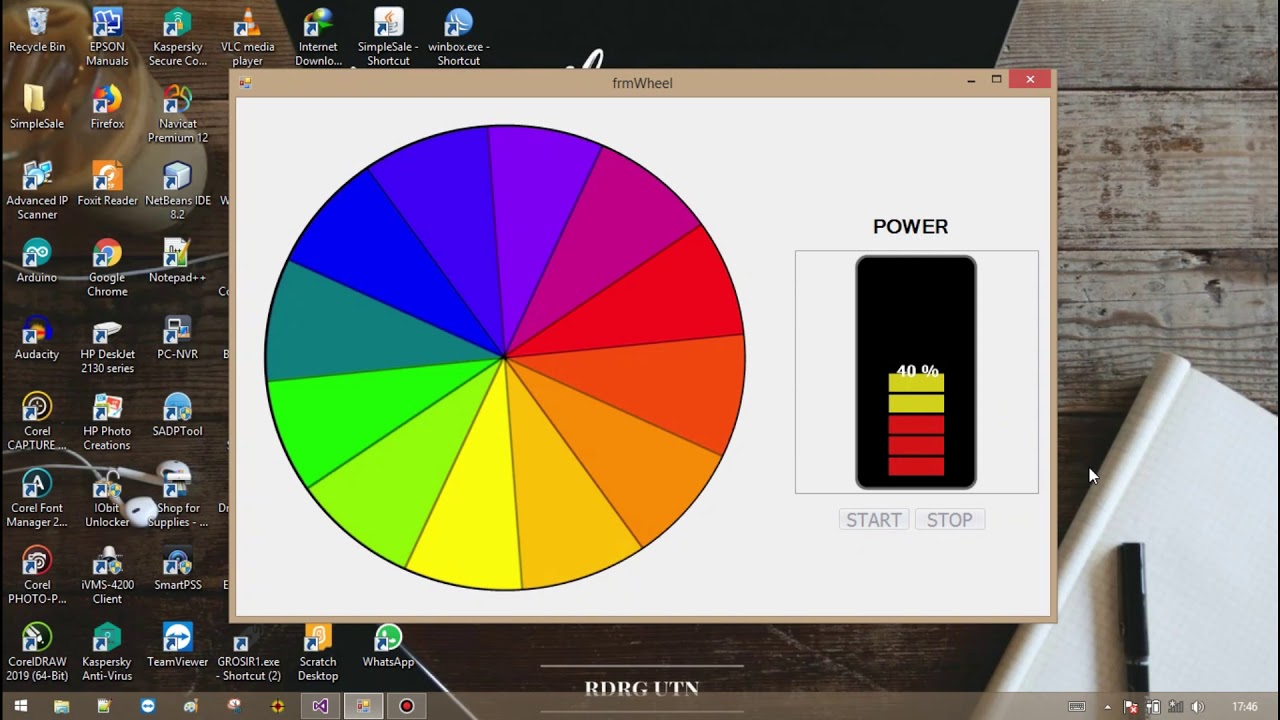Image resolution: width=1280 pixels, height=720 pixels.
Task: Select the CorelDRAW 2019 (64-Bit) icon
Action: [37, 653]
